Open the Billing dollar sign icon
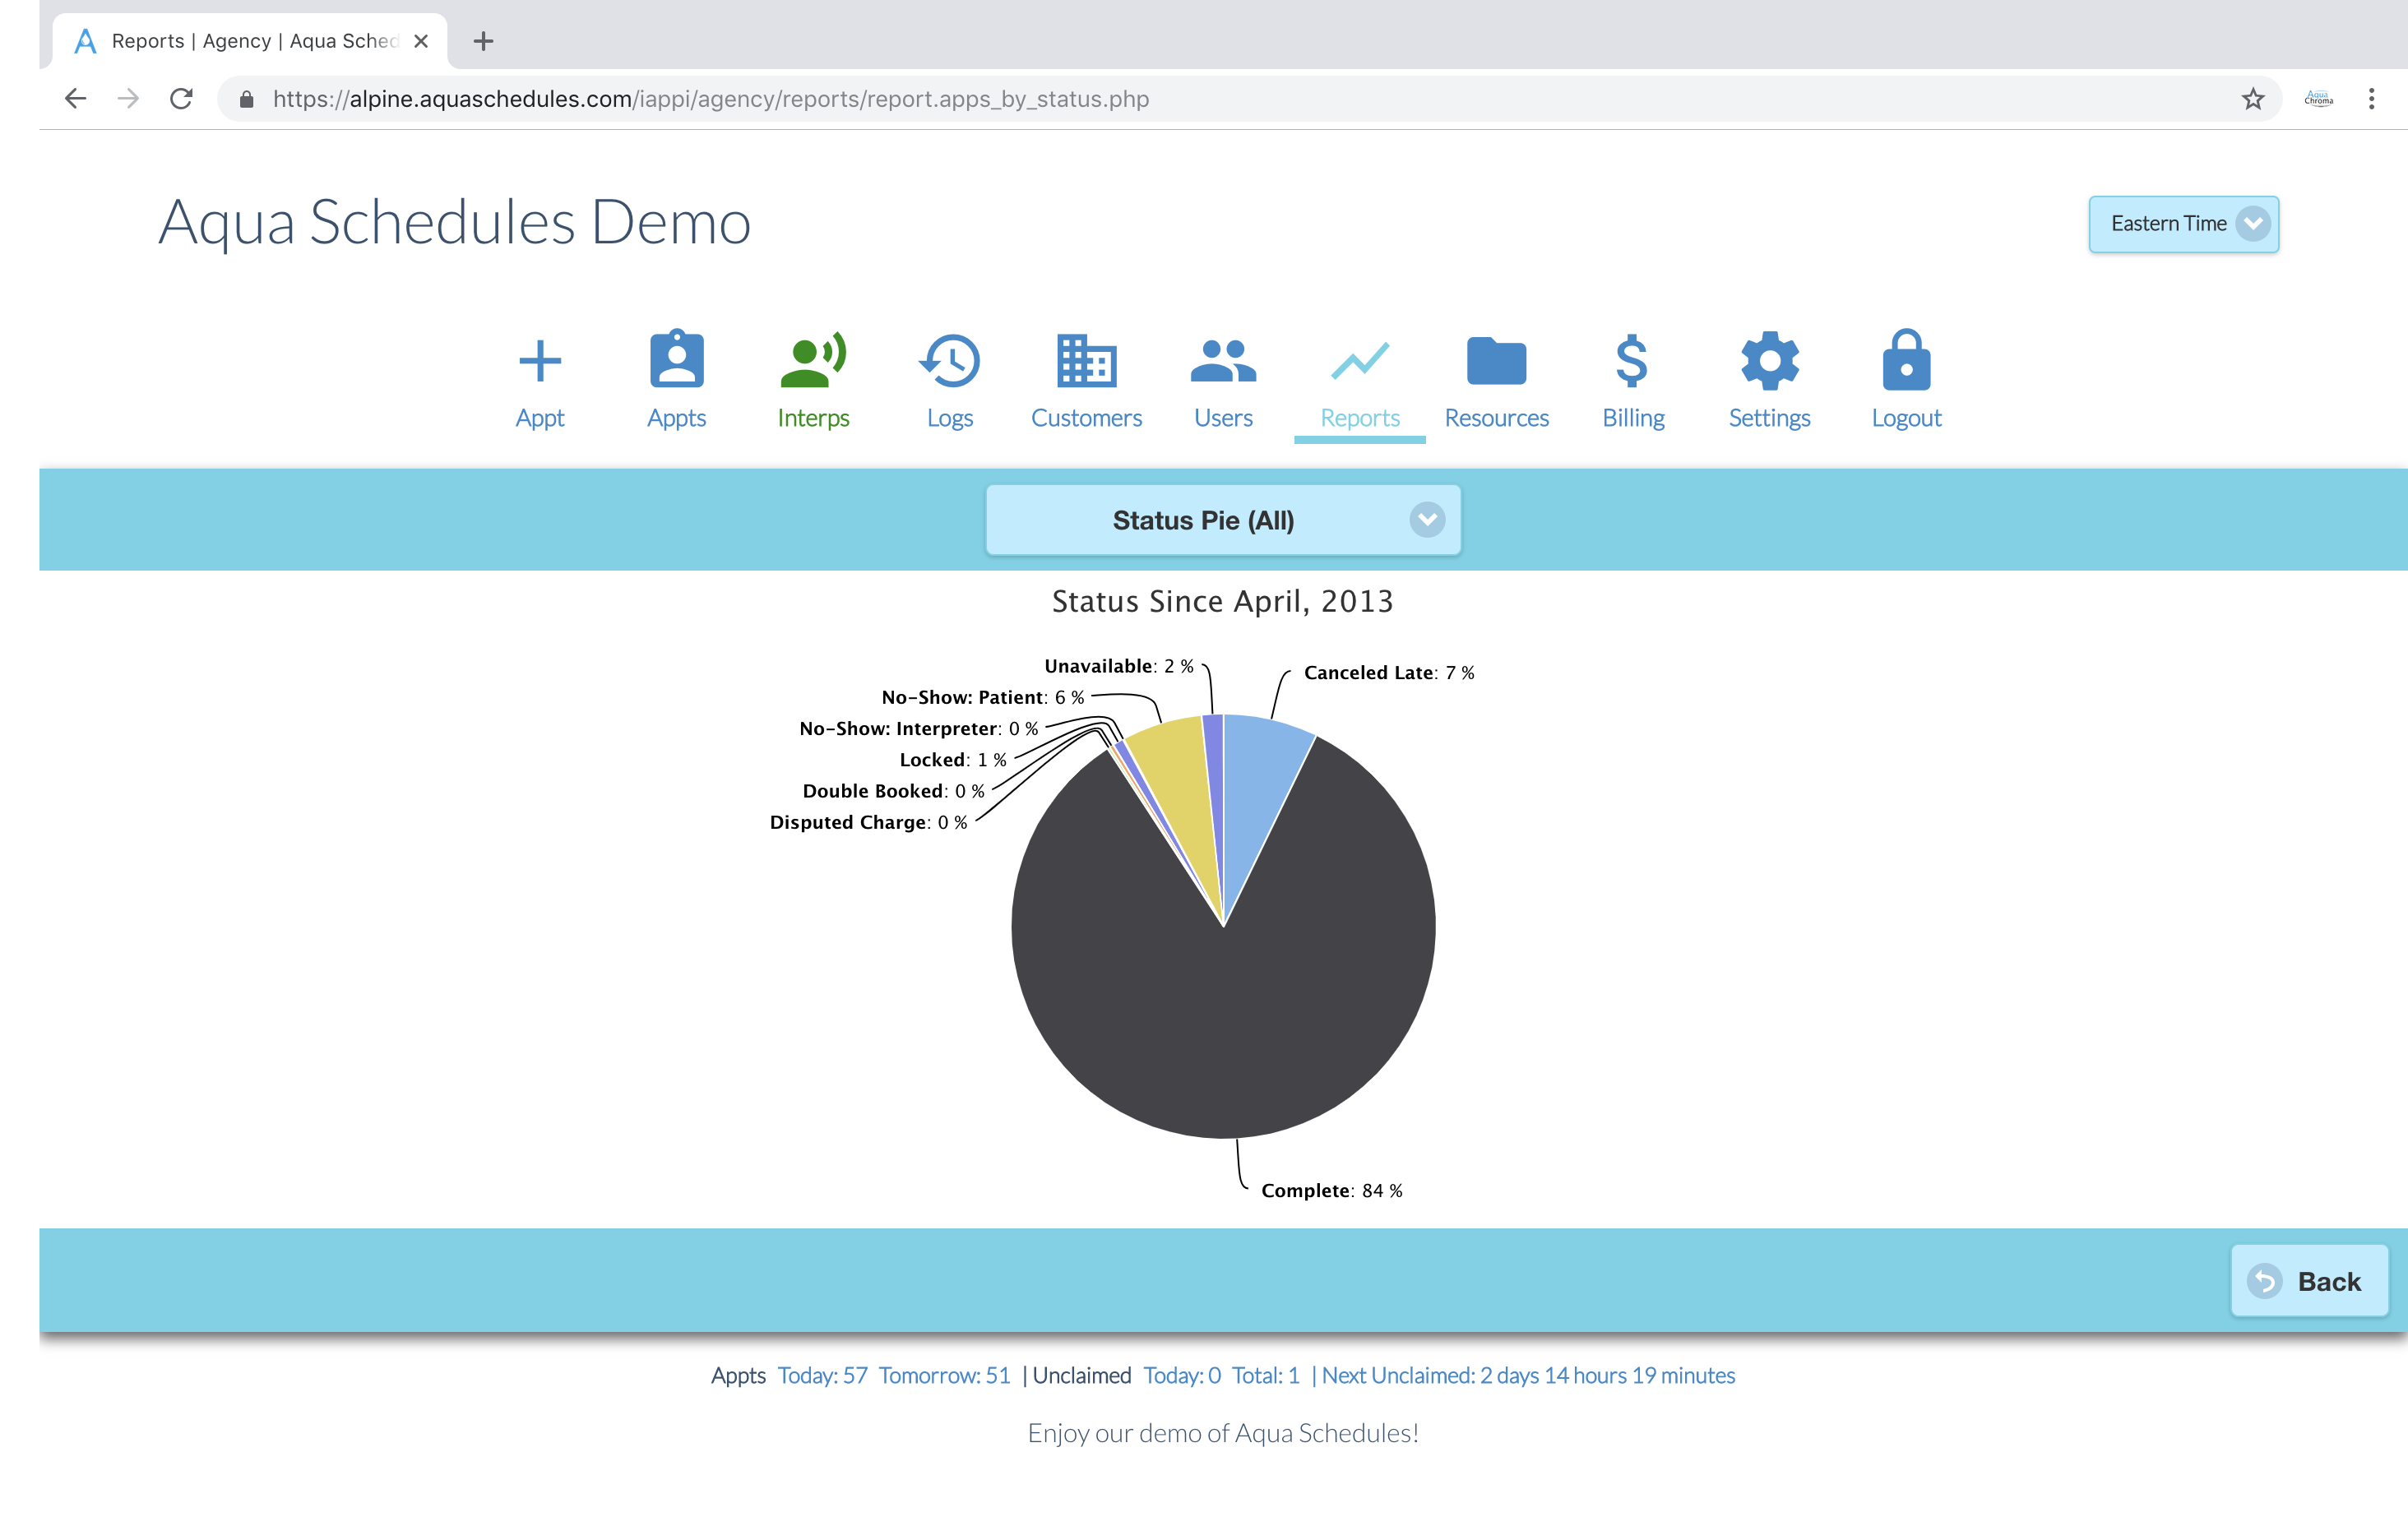 [x=1632, y=361]
